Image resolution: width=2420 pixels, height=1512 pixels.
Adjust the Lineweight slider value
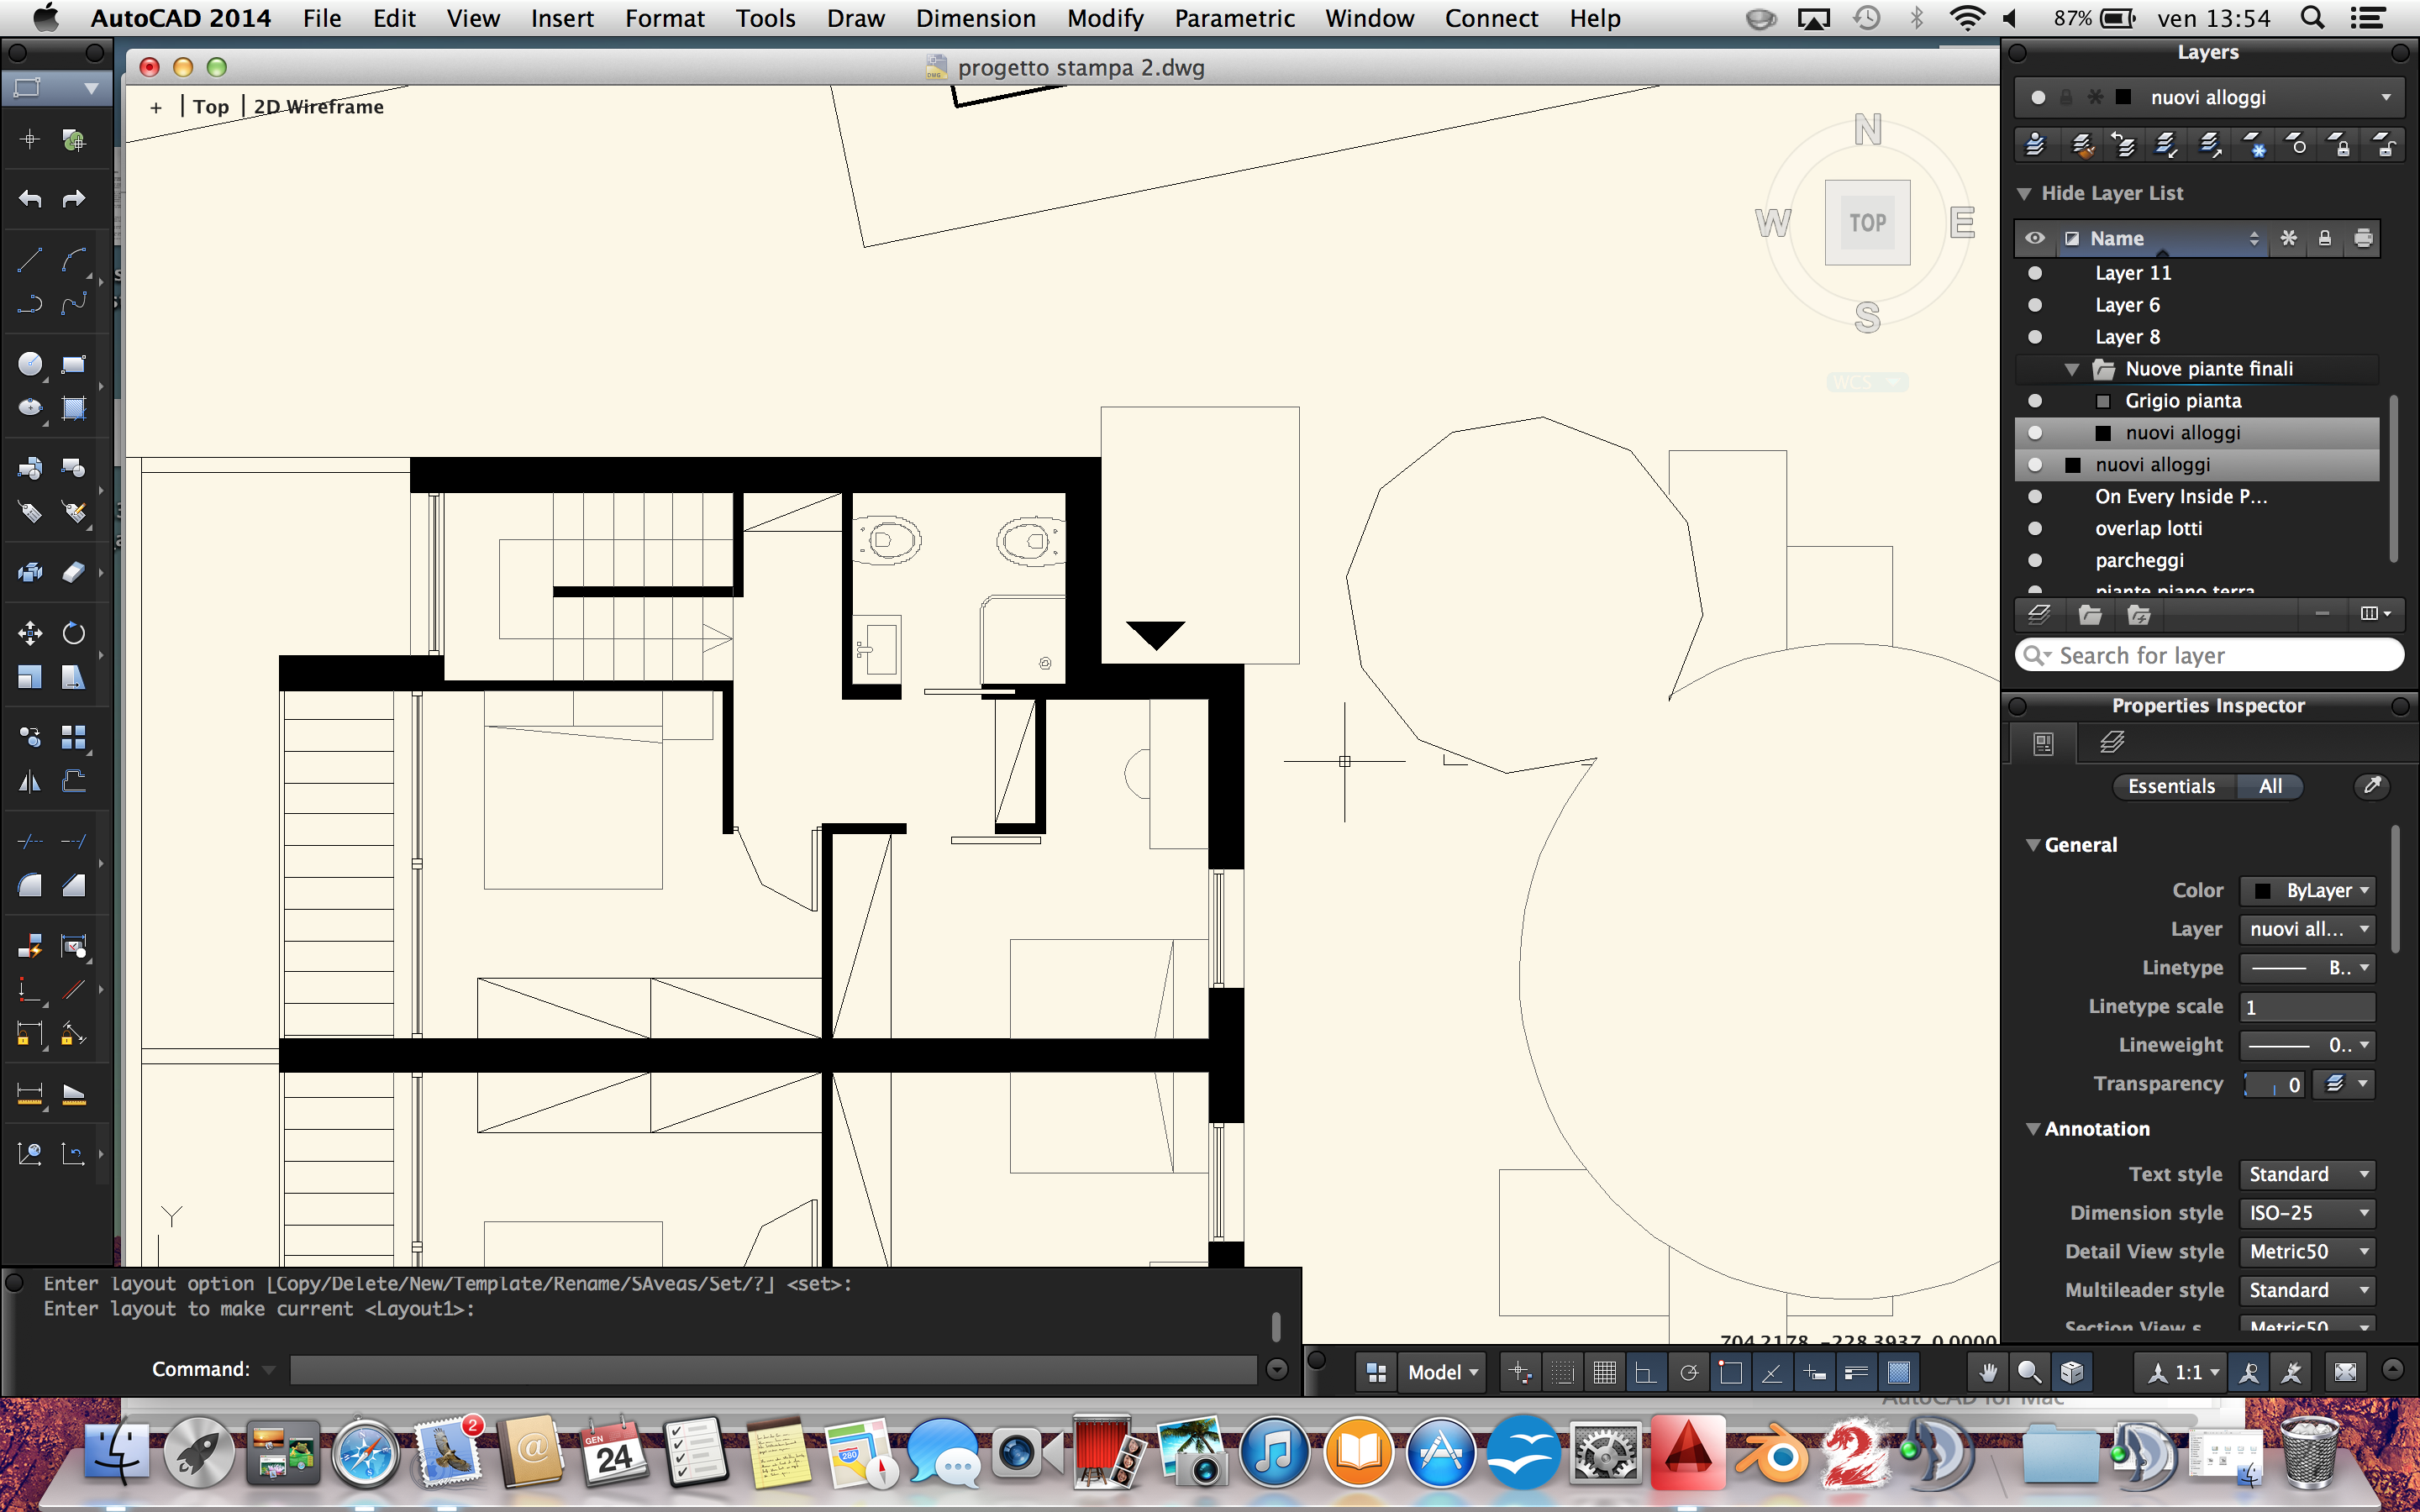coord(2307,1045)
